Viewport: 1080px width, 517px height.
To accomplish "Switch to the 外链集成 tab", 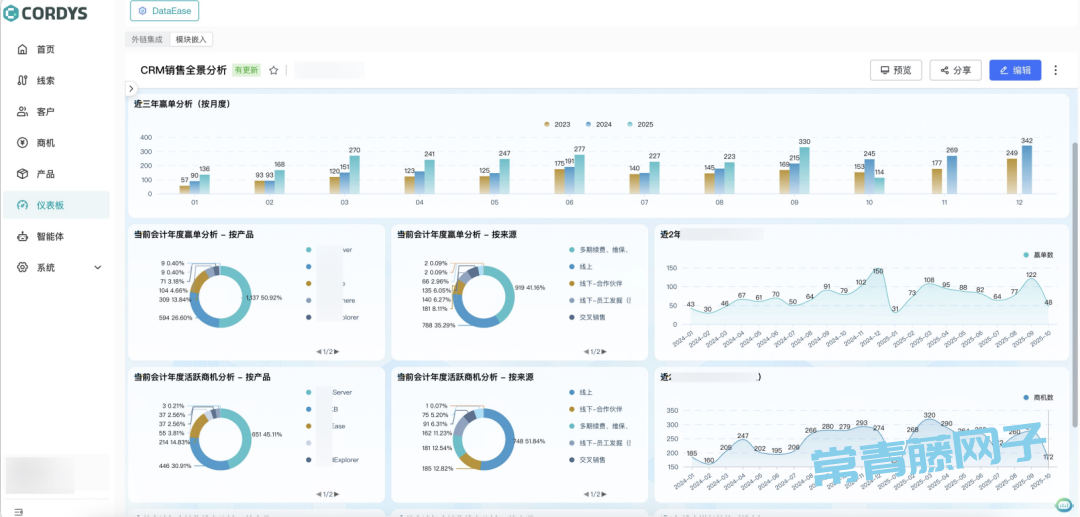I will (146, 40).
